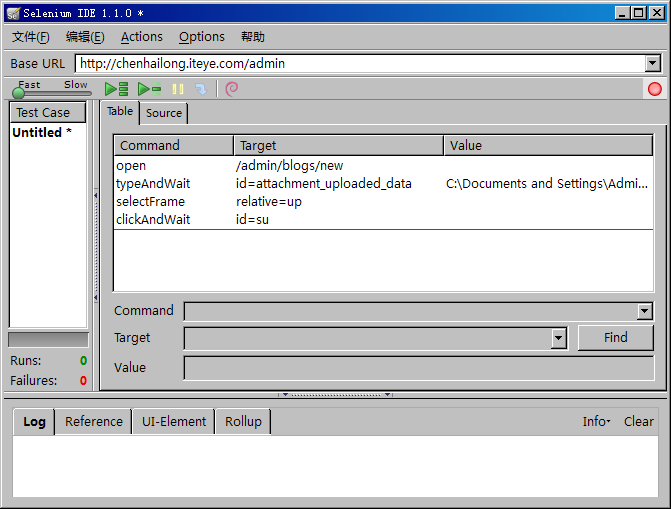This screenshot has height=509, width=671.
Task: Adjust the Fast–Slow speed slider
Action: pyautogui.click(x=51, y=92)
